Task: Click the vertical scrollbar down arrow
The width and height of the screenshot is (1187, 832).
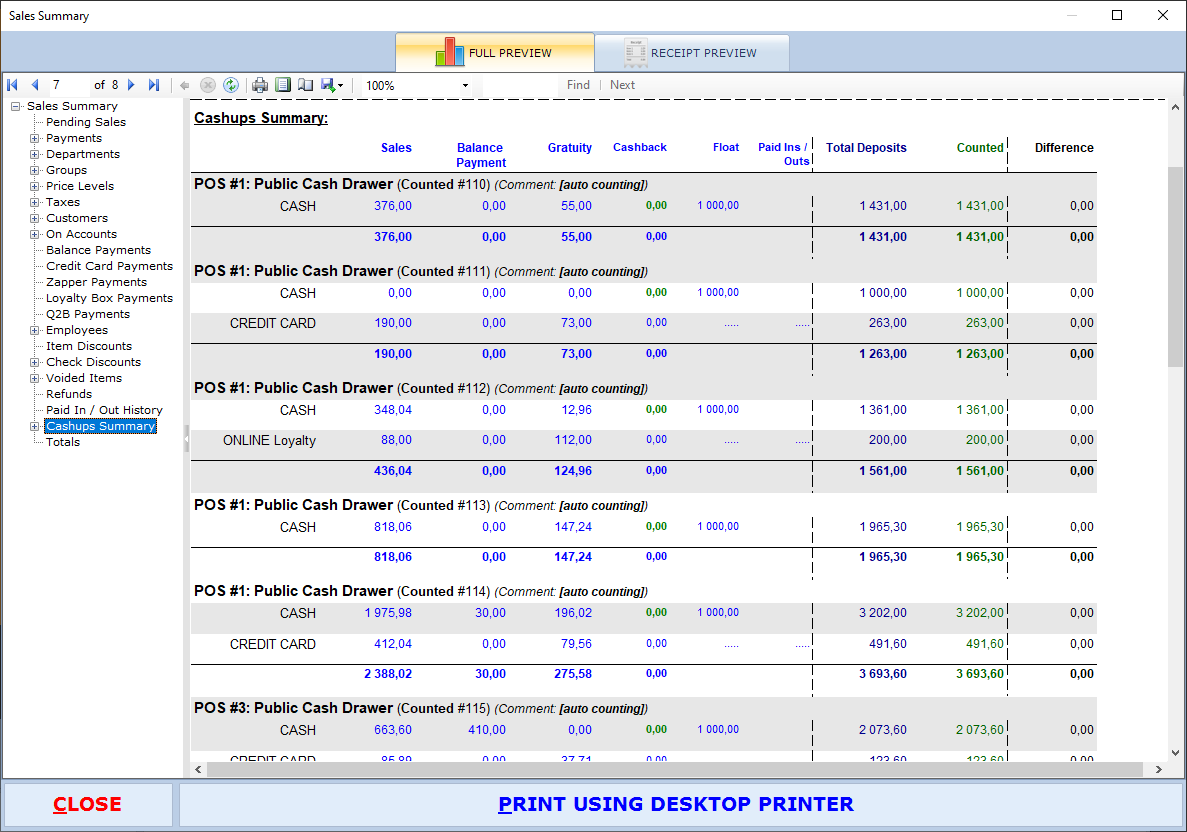Action: pyautogui.click(x=1175, y=753)
